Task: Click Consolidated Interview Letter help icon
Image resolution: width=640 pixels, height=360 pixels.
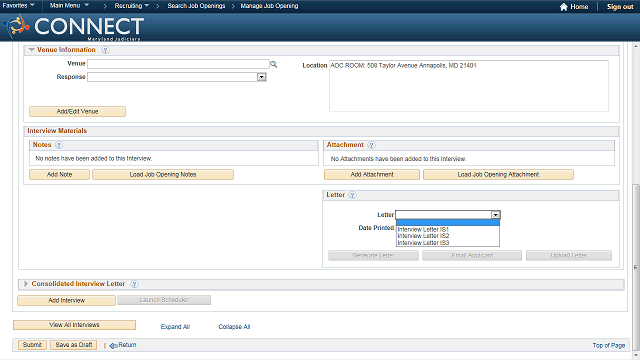Action: point(134,284)
